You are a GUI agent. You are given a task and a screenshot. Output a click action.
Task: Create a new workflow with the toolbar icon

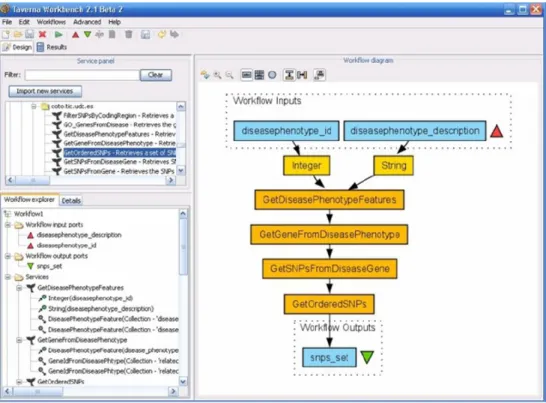click(x=6, y=34)
